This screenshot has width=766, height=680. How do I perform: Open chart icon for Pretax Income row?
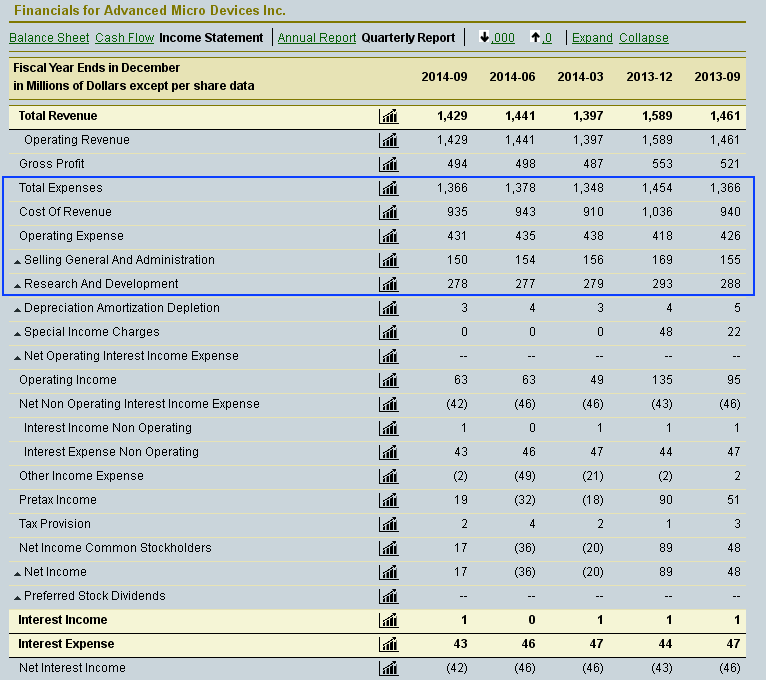coord(389,500)
